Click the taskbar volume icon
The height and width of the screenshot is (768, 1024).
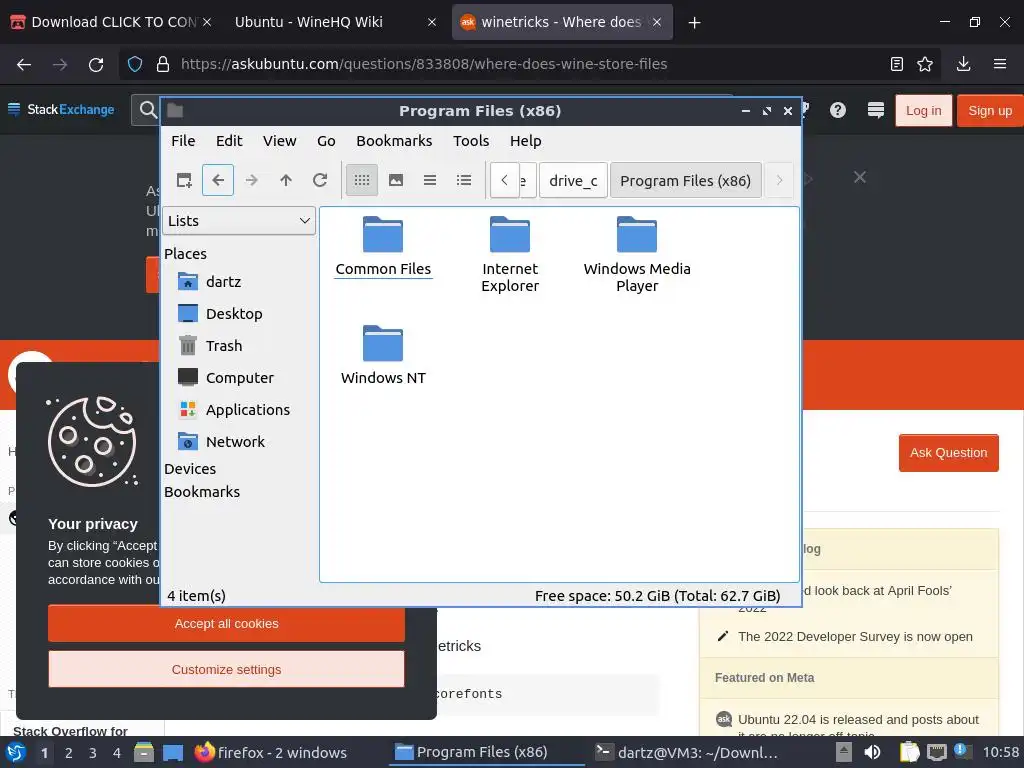coord(872,752)
